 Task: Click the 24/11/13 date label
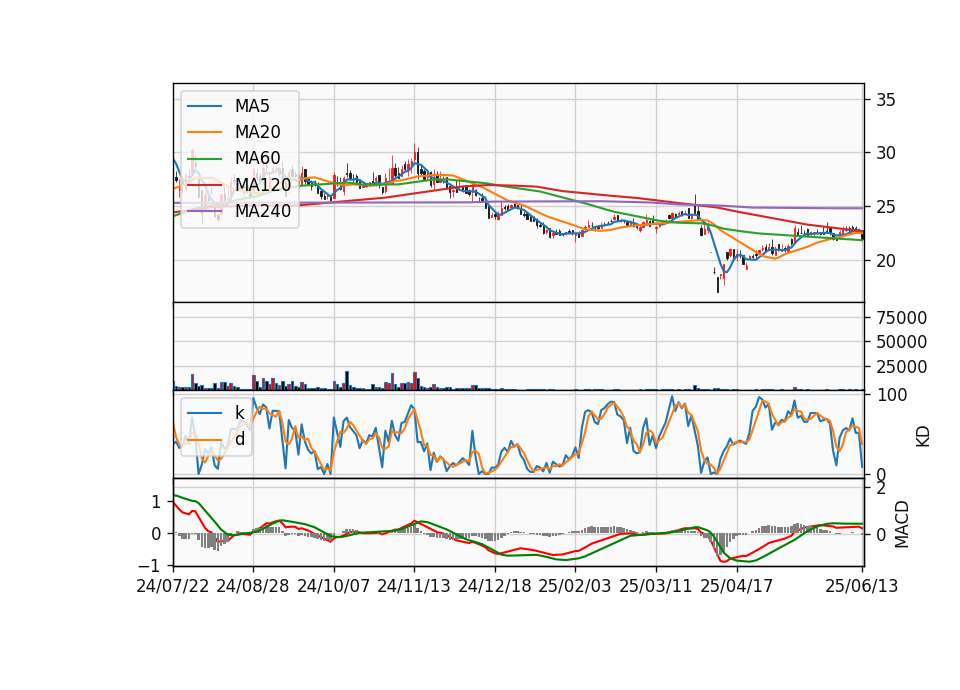(x=414, y=586)
